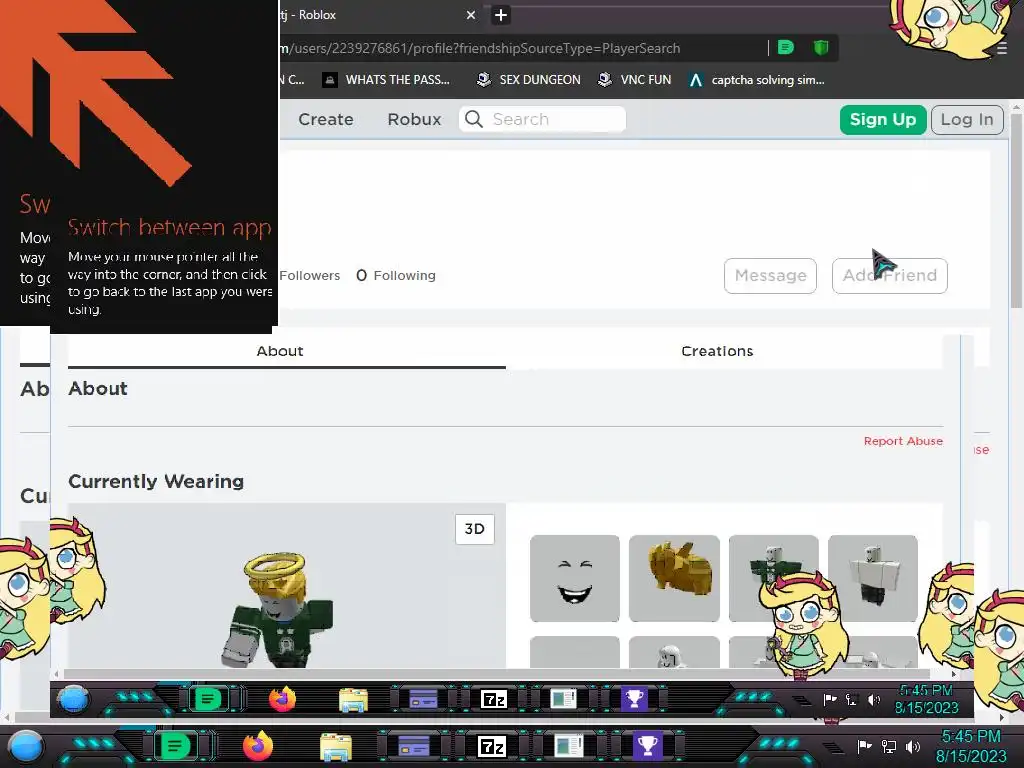
Task: Open the captcha solving sim... bookmark
Action: click(x=757, y=80)
